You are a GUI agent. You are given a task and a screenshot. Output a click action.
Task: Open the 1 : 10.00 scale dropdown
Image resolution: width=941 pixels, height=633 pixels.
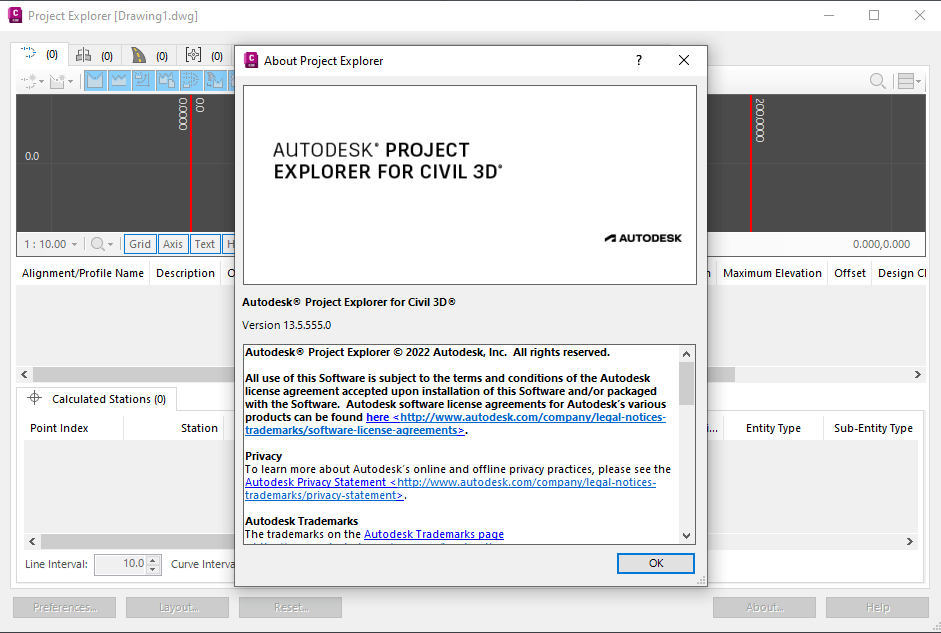pos(50,244)
